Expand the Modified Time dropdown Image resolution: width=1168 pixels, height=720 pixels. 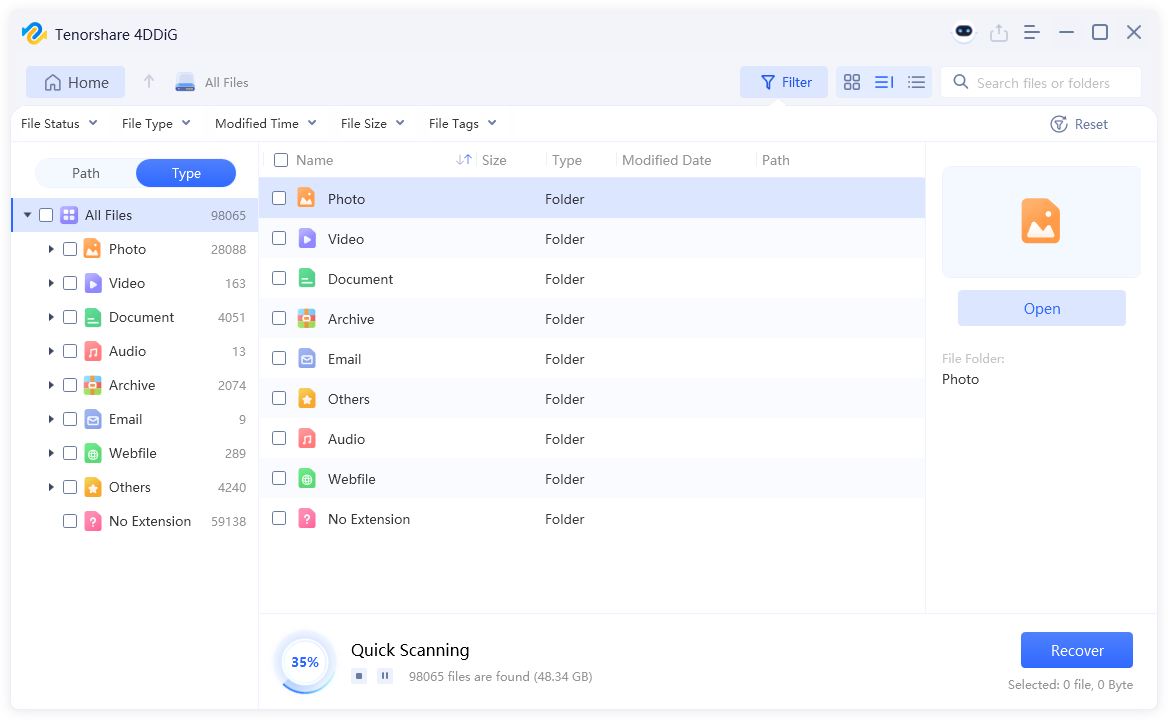(x=266, y=124)
